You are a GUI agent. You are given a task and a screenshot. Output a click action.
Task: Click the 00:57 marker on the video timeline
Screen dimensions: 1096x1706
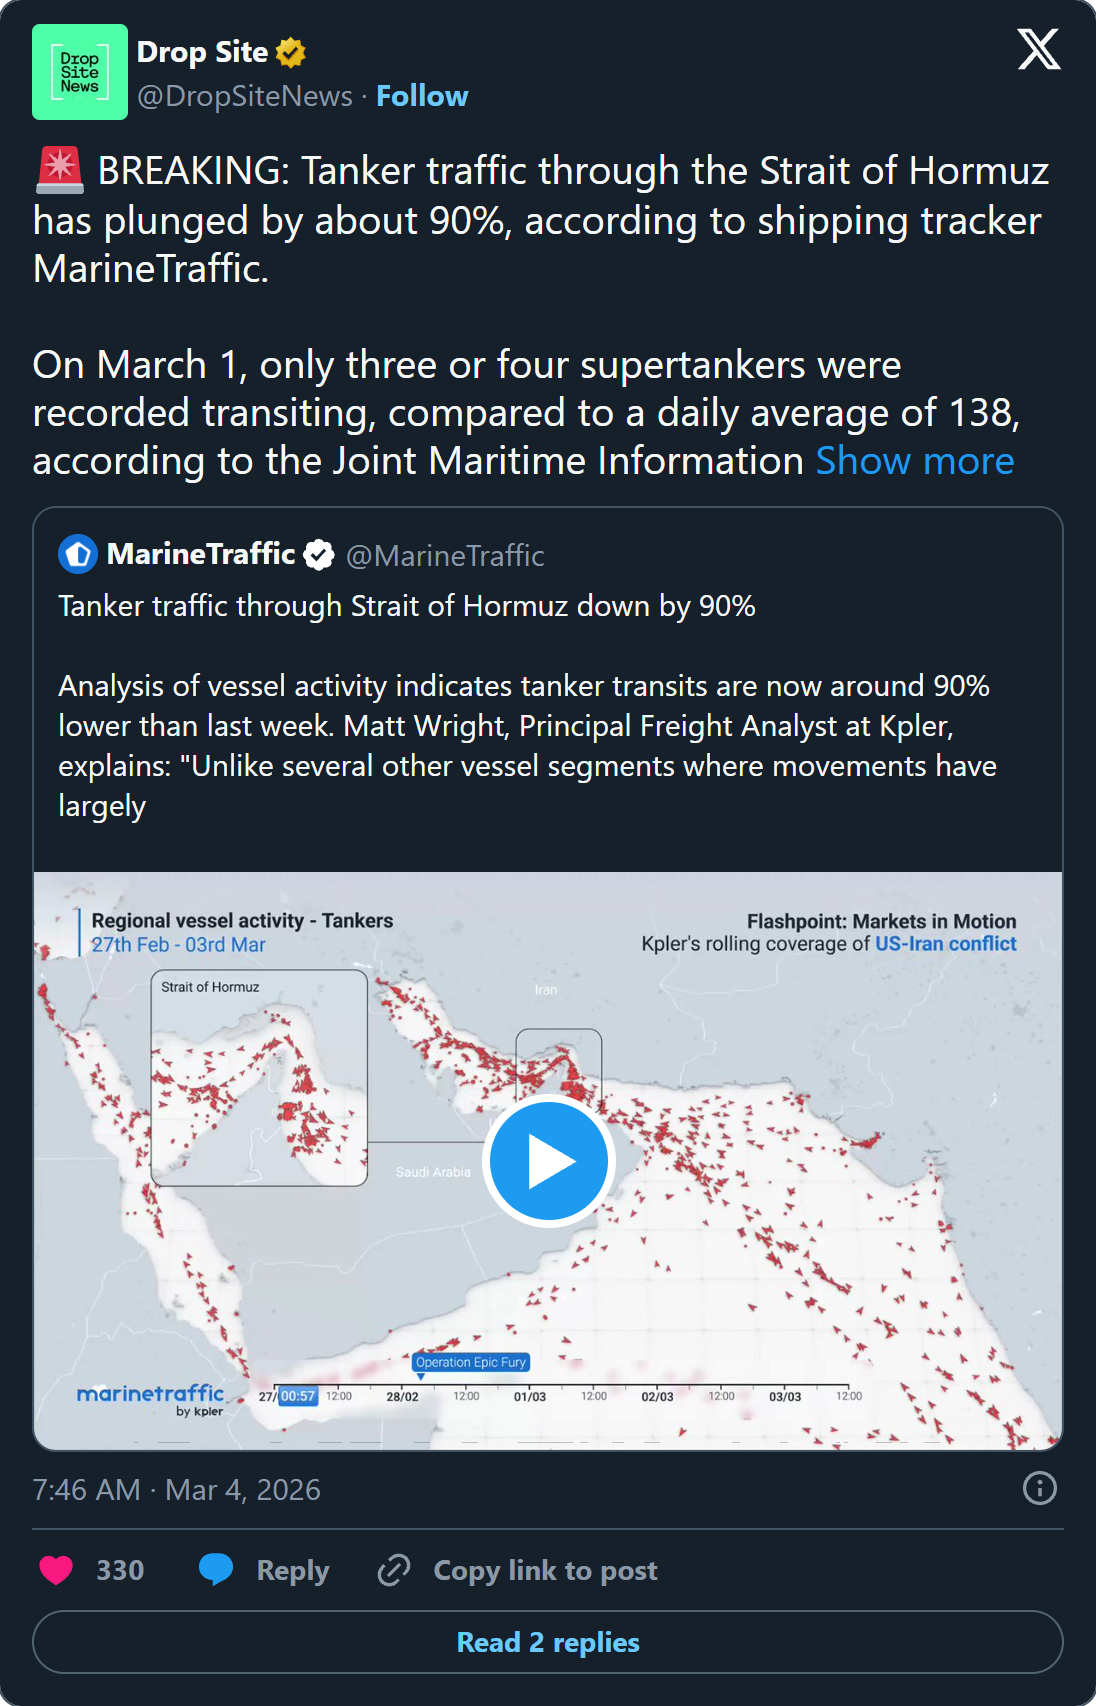coord(297,1395)
